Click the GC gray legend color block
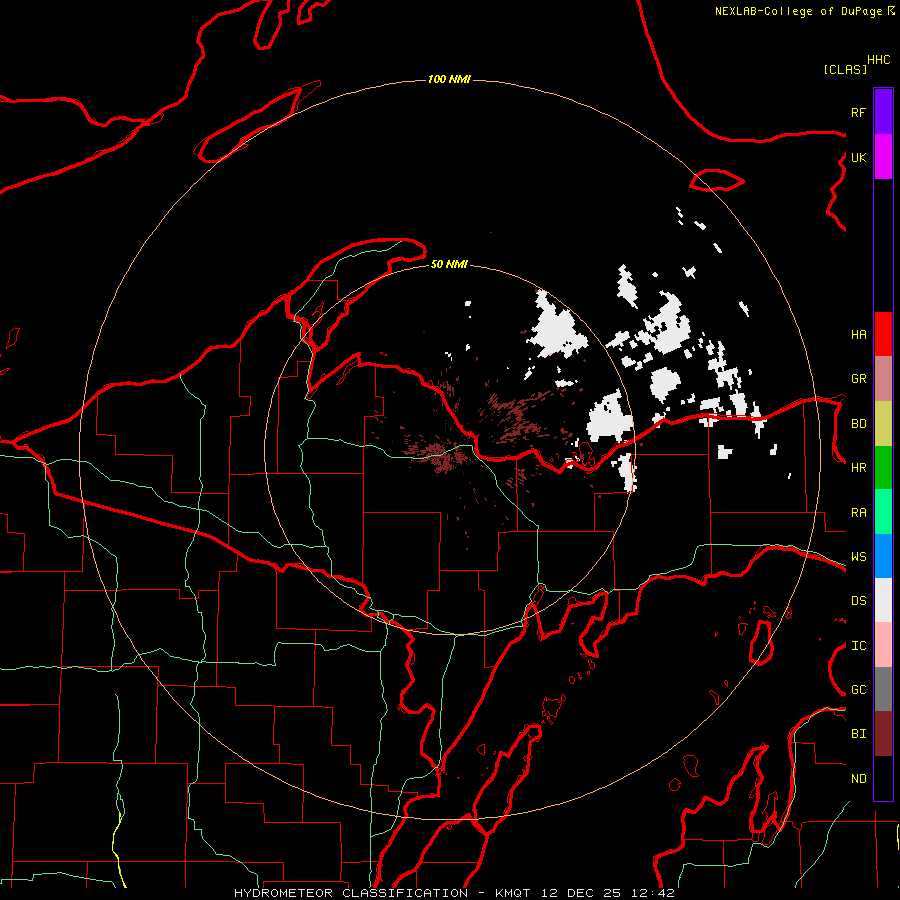Image resolution: width=900 pixels, height=900 pixels. point(883,689)
